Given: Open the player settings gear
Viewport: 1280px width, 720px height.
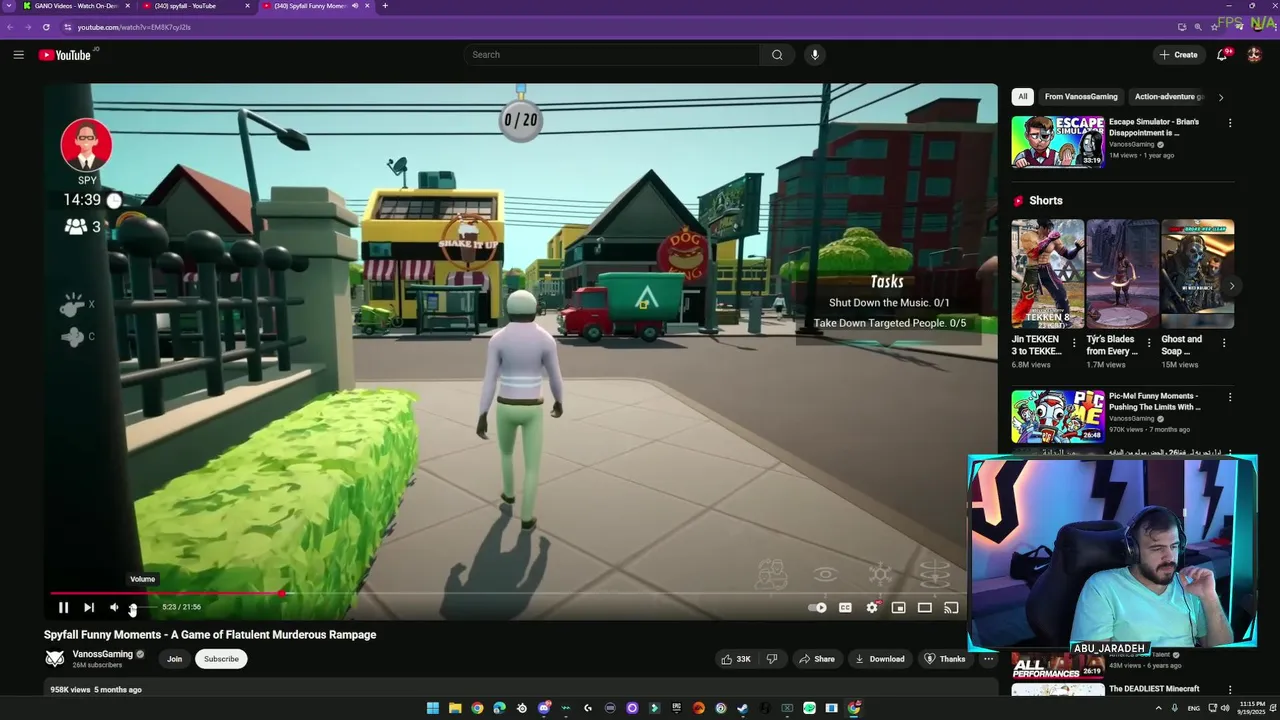Looking at the screenshot, I should [872, 607].
